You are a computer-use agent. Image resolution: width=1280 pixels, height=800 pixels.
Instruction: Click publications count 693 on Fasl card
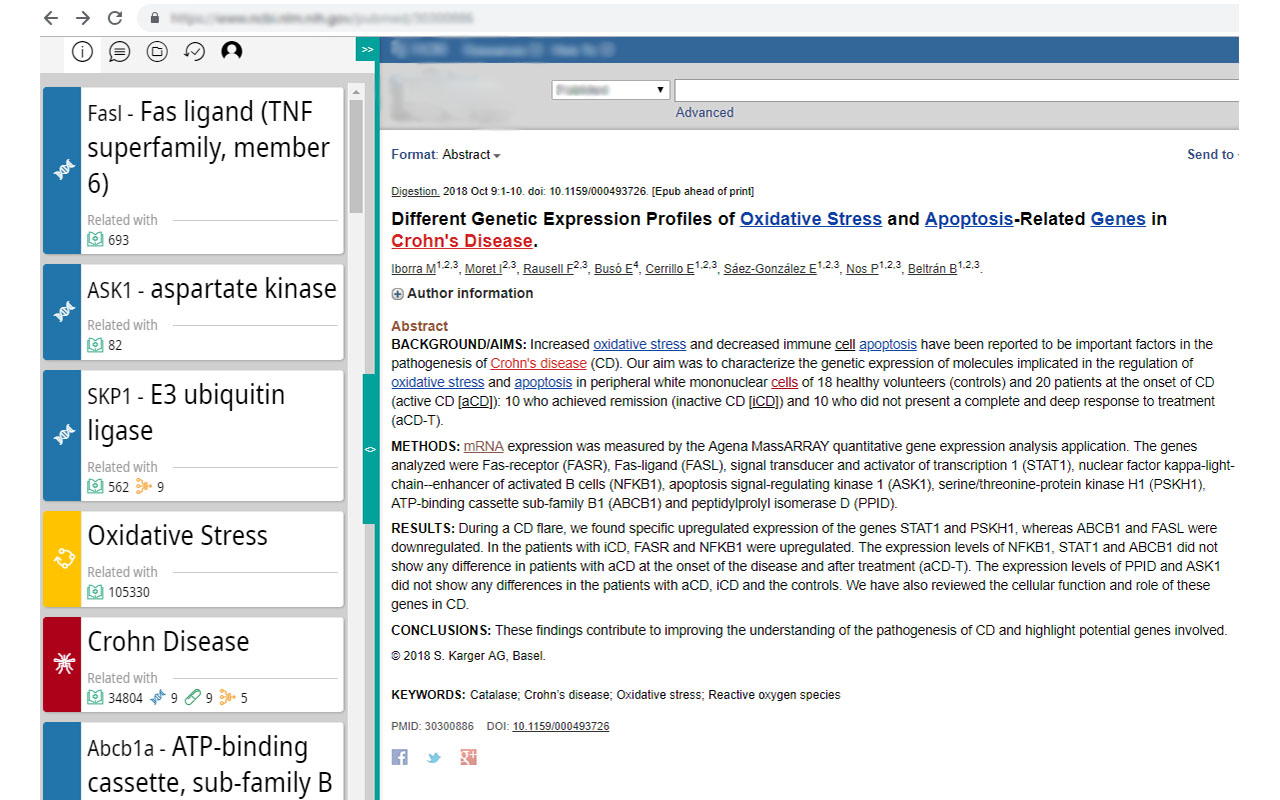tap(108, 240)
